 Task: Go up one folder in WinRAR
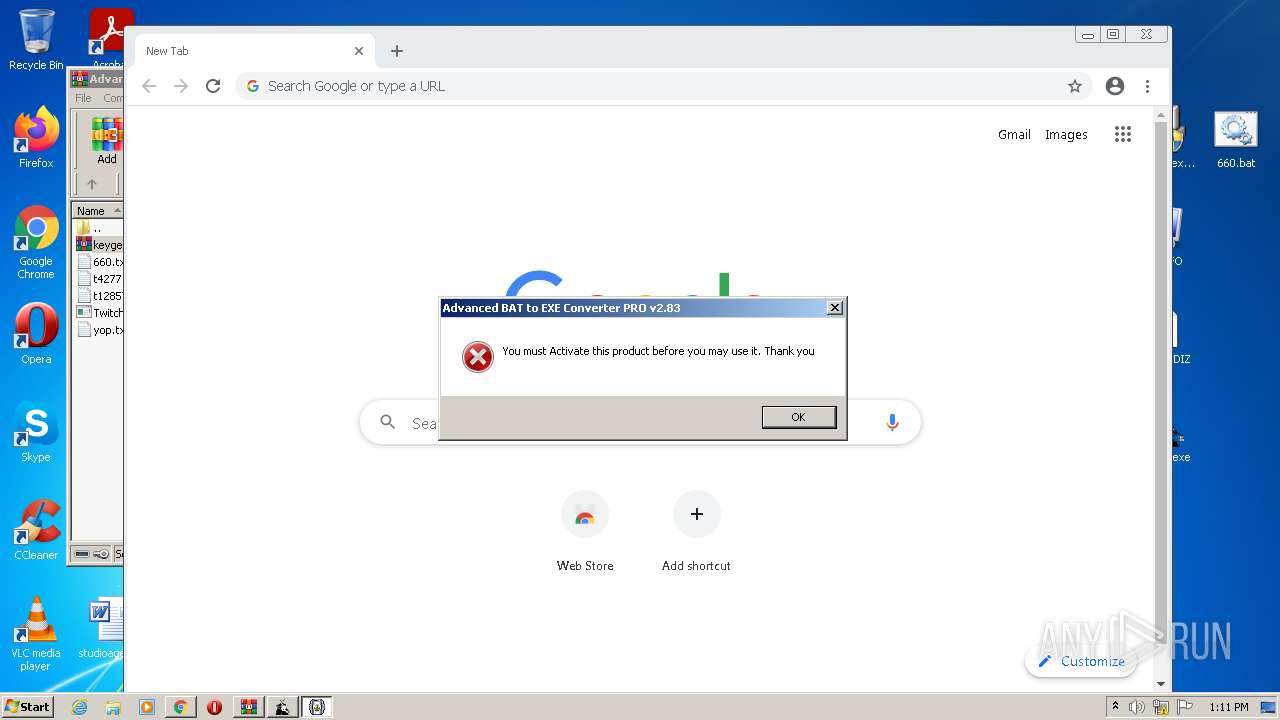(92, 184)
